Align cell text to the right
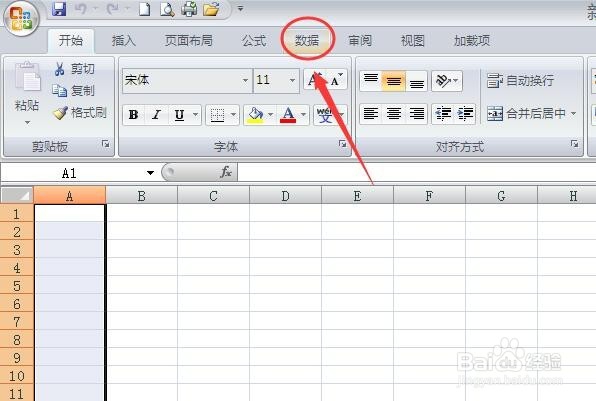Viewport: 596px width, 401px height. coord(417,114)
